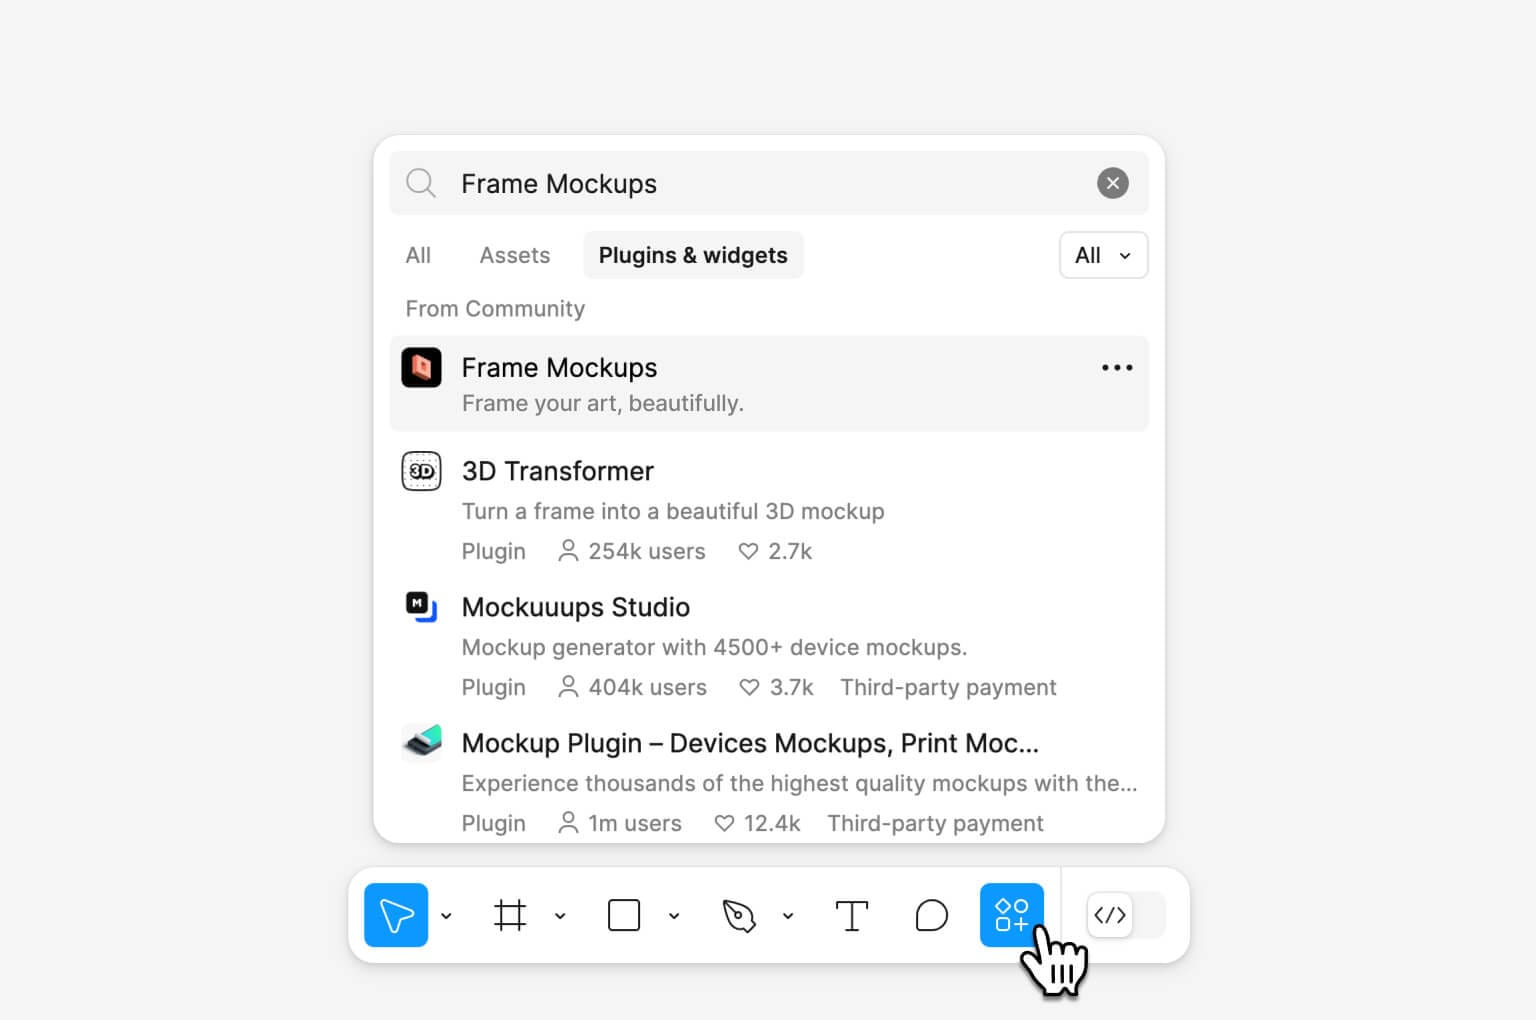Click the Mockuuups Studio plugin icon
This screenshot has width=1536, height=1020.
[421, 607]
